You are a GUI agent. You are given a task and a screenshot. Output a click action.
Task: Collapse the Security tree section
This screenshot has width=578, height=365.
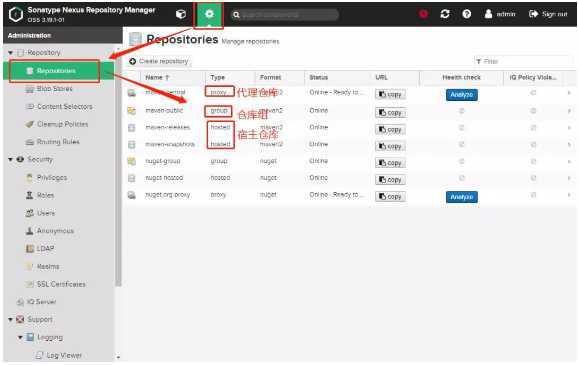(x=10, y=159)
